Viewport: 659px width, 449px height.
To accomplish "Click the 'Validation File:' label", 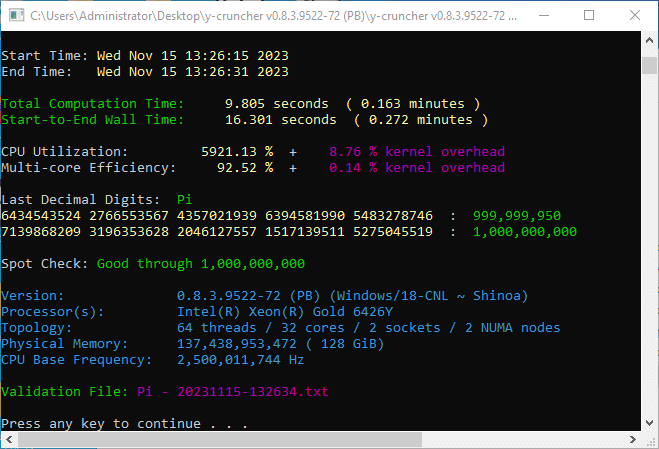I will 65,392.
